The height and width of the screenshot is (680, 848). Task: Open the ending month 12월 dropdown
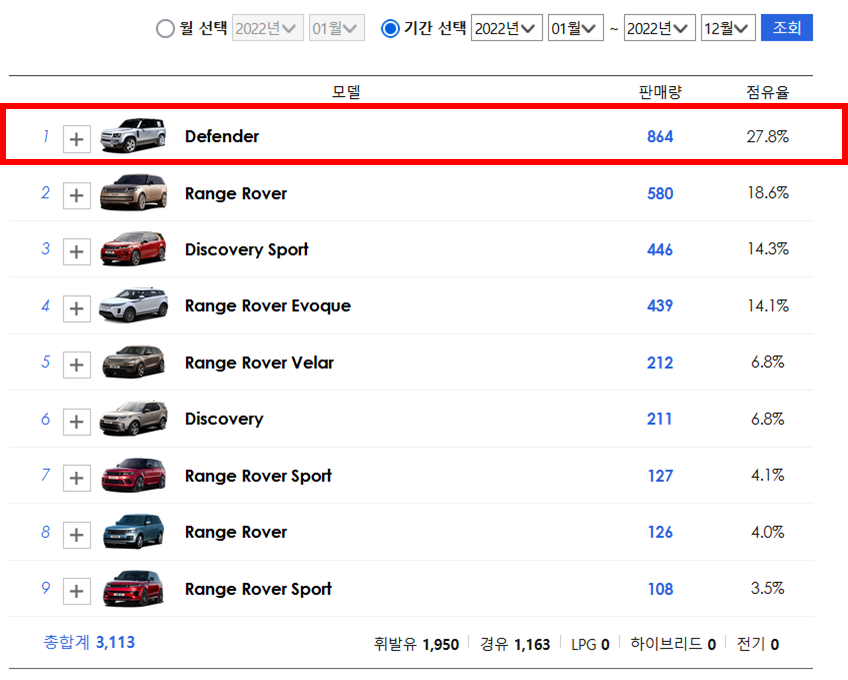tap(728, 28)
